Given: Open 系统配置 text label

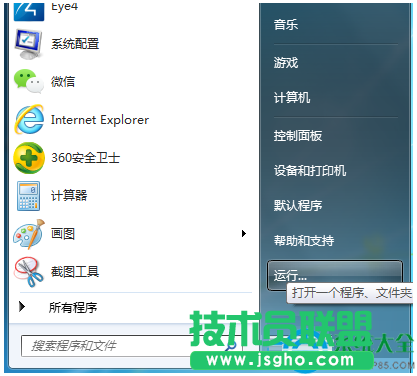Looking at the screenshot, I should click(x=75, y=44).
